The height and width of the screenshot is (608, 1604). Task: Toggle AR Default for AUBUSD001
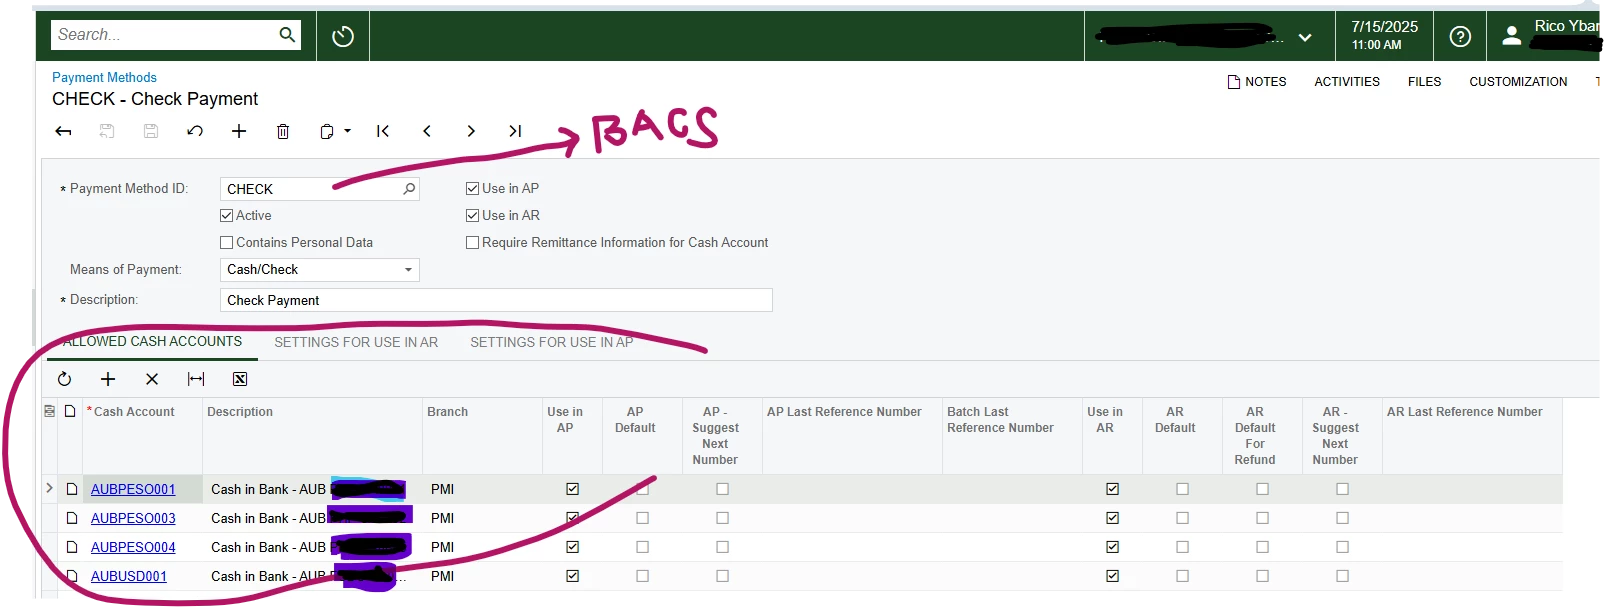click(x=1182, y=576)
